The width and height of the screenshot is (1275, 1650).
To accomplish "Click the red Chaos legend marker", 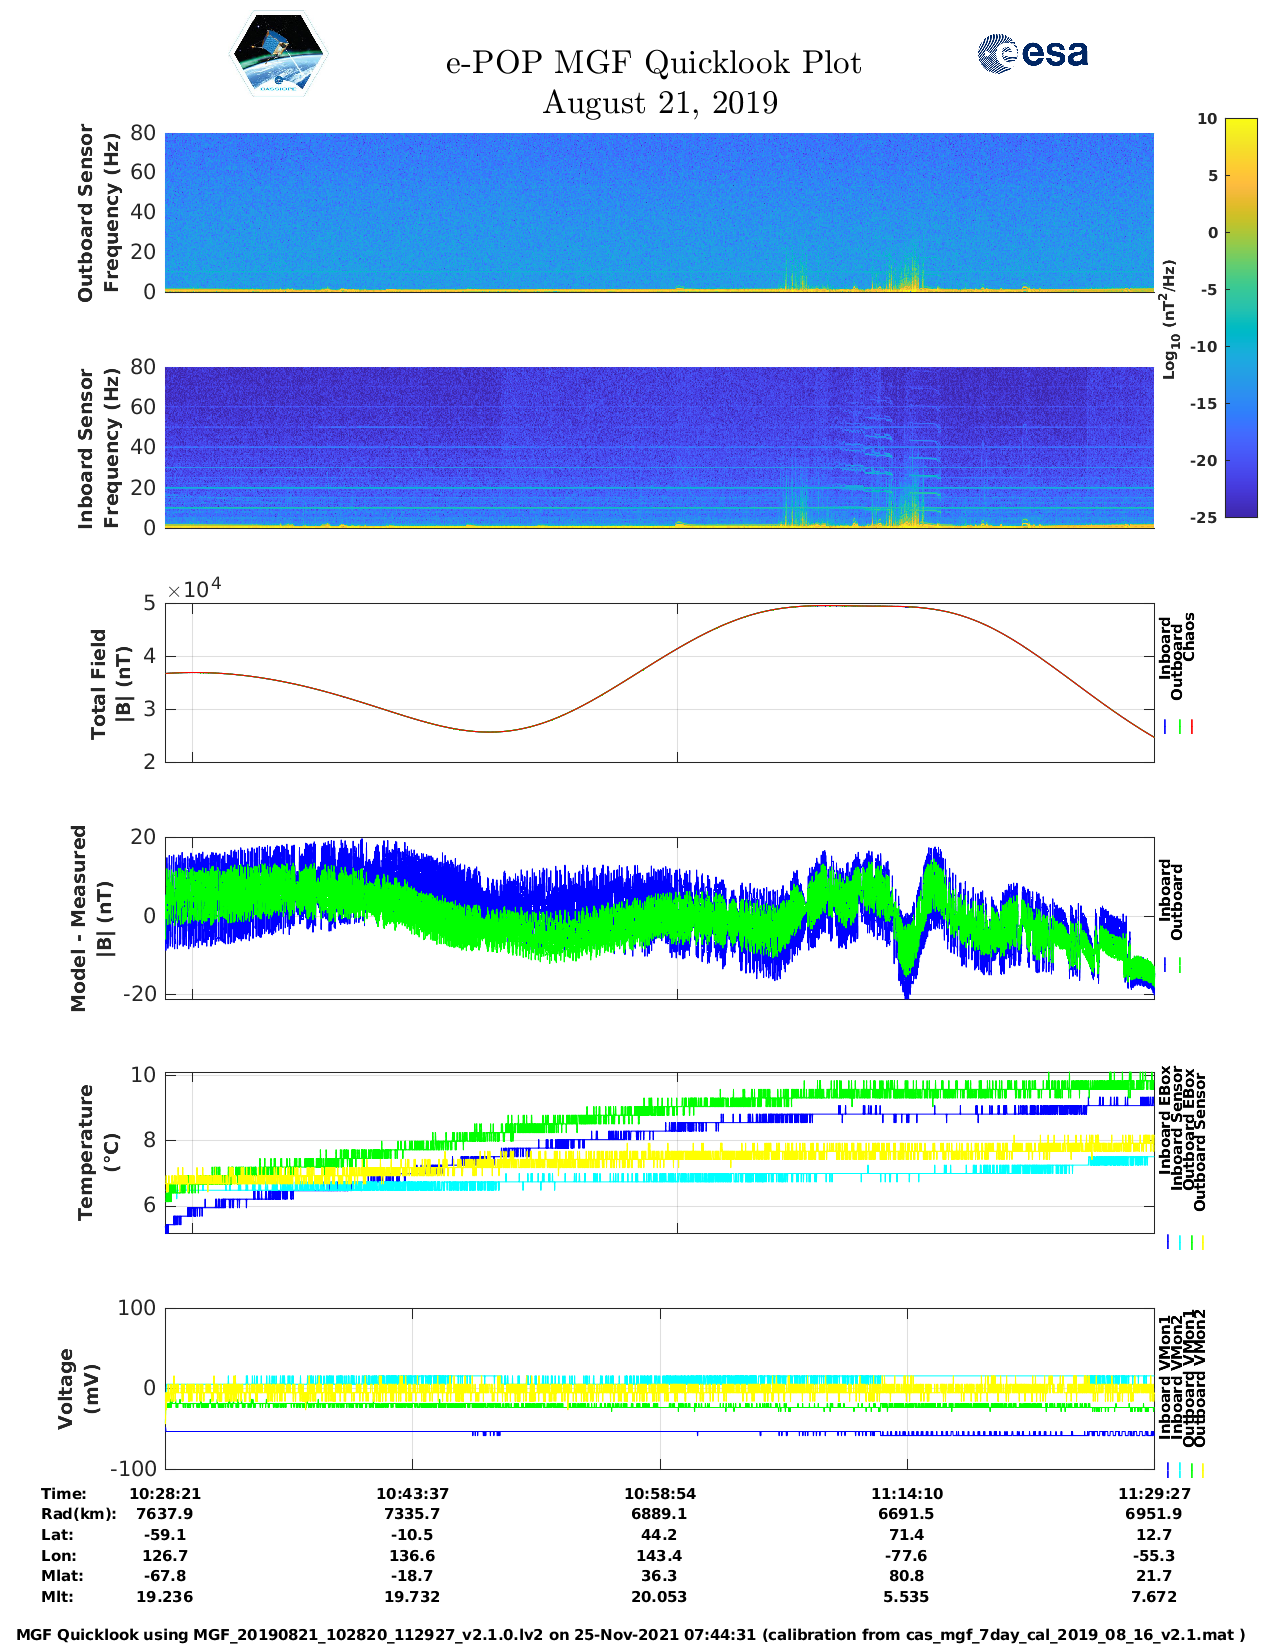I will pos(1192,727).
